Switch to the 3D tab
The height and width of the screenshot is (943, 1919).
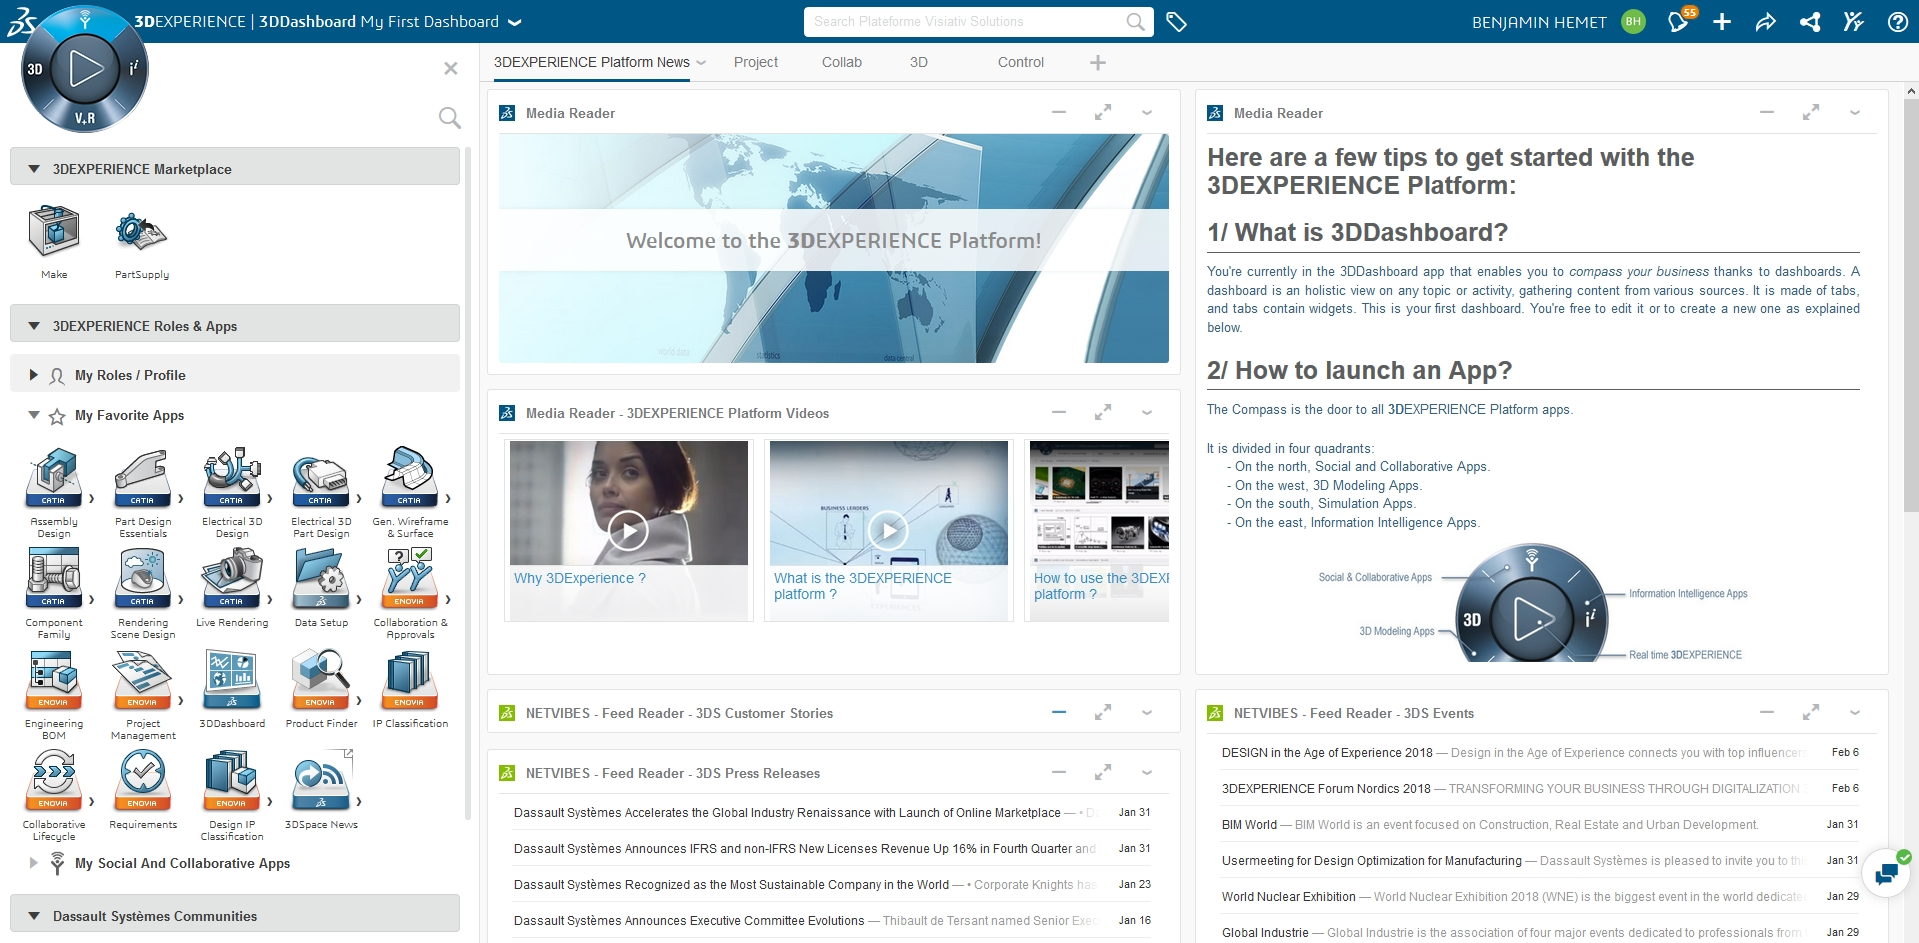click(x=918, y=62)
